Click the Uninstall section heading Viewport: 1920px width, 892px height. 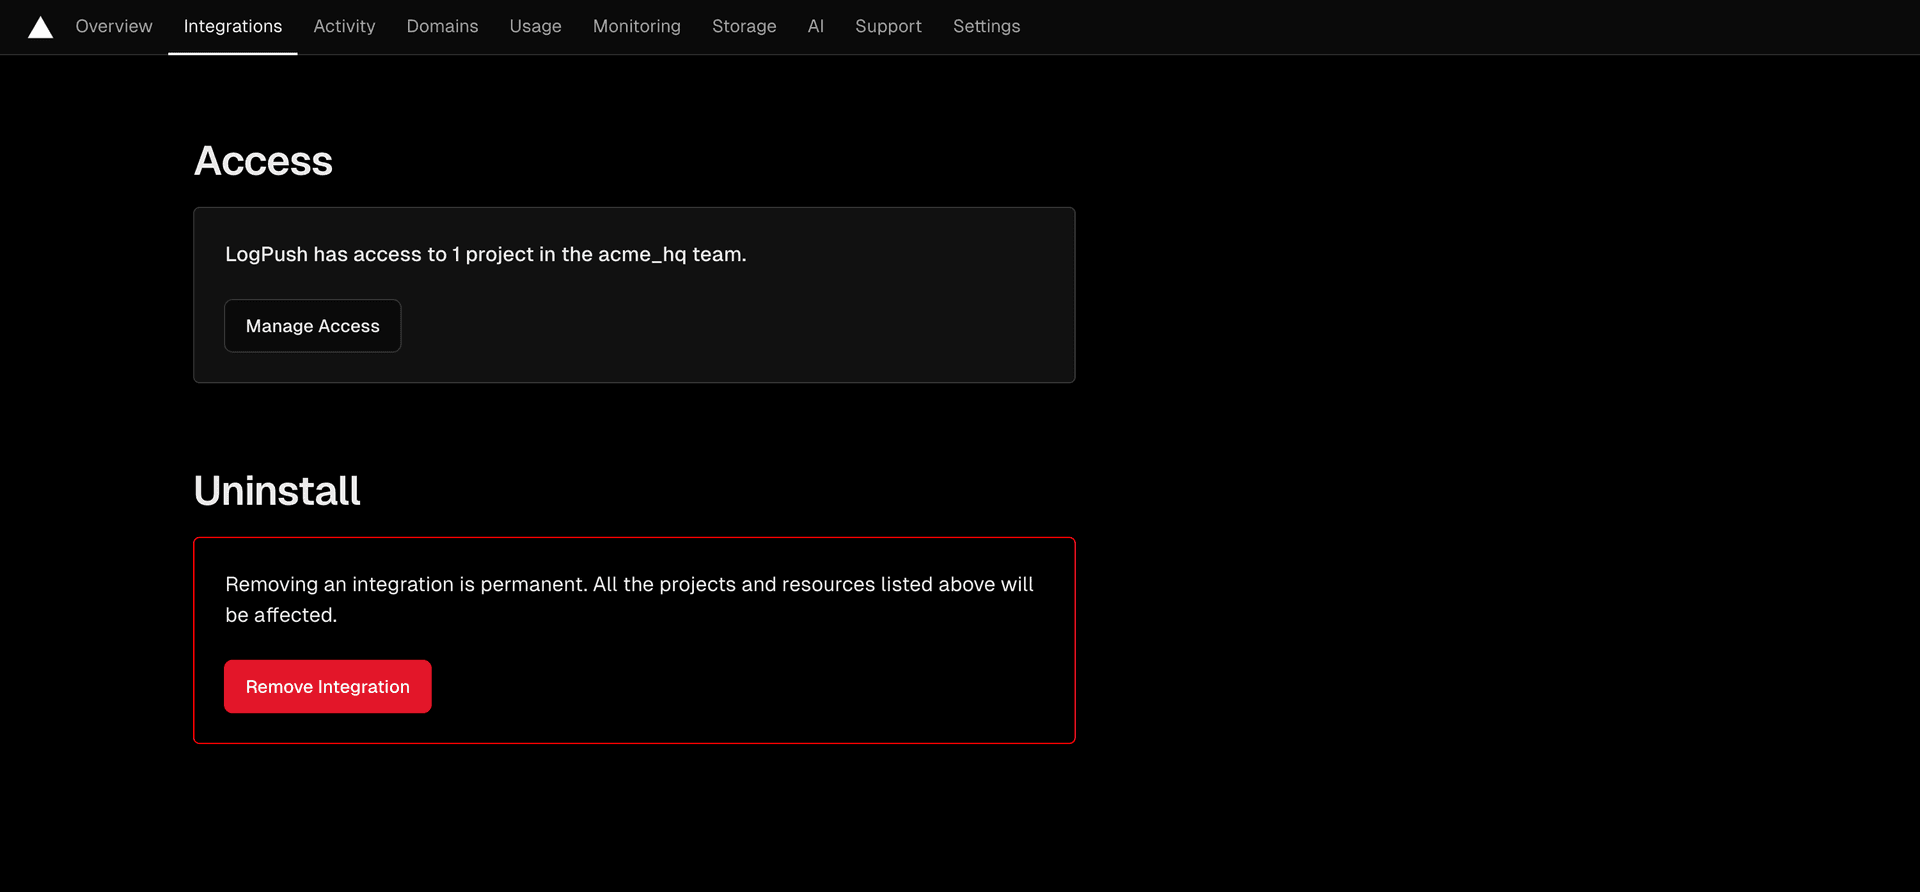pyautogui.click(x=277, y=491)
